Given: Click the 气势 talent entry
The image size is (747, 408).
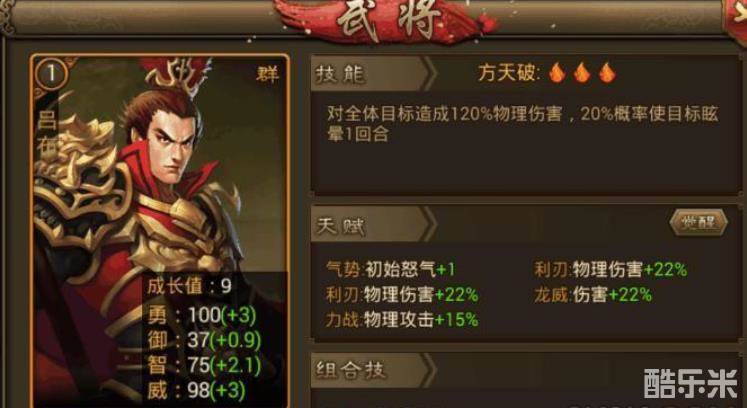Looking at the screenshot, I should [391, 269].
